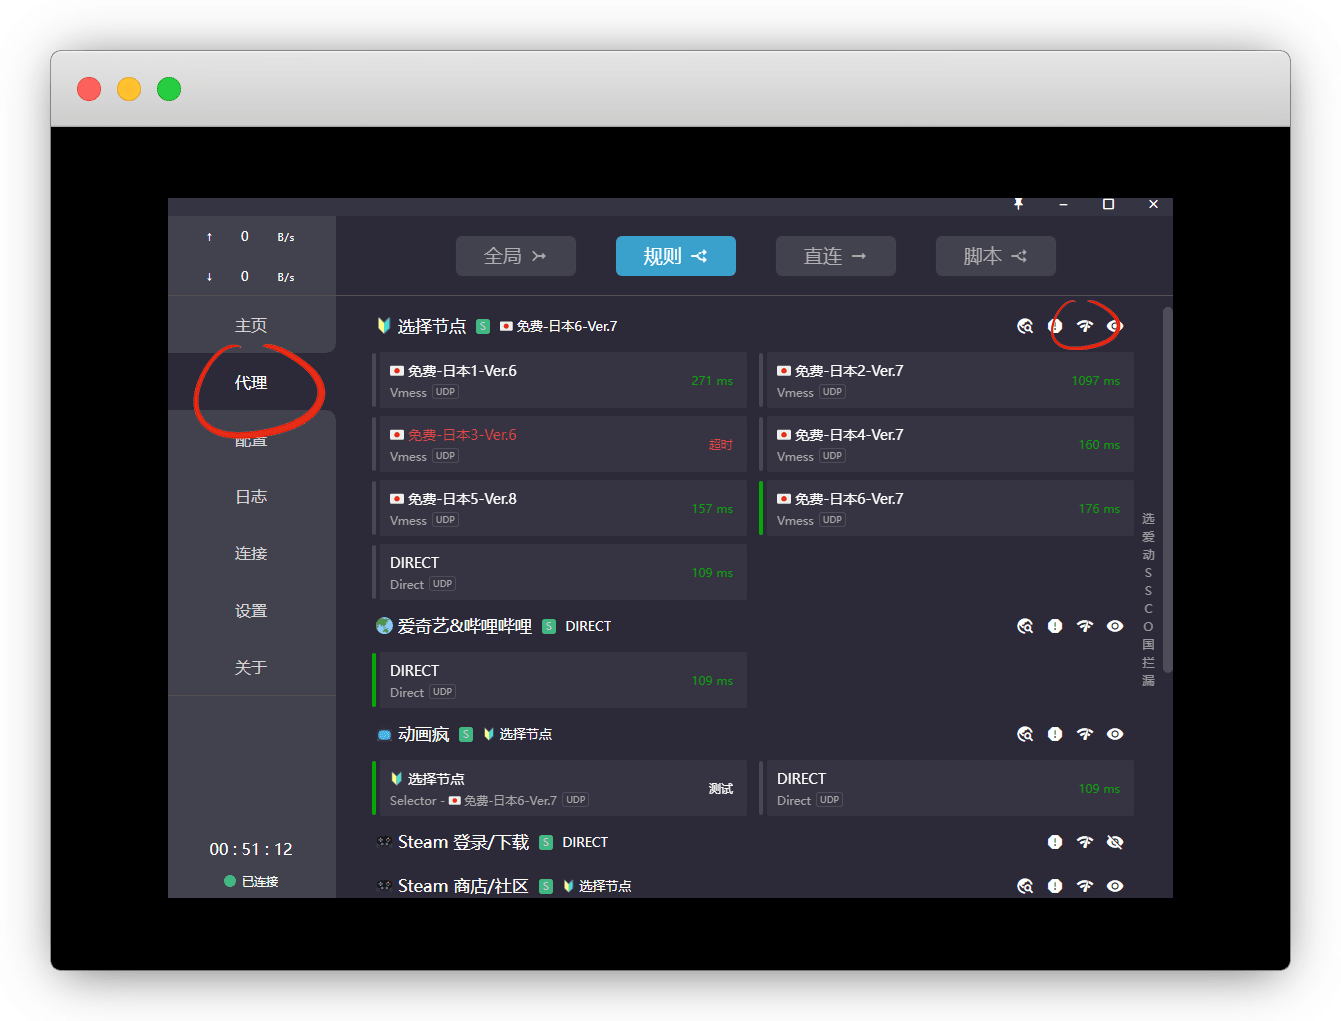Run latency test for 选择节点 group
The image size is (1341, 1021).
pos(1085,326)
